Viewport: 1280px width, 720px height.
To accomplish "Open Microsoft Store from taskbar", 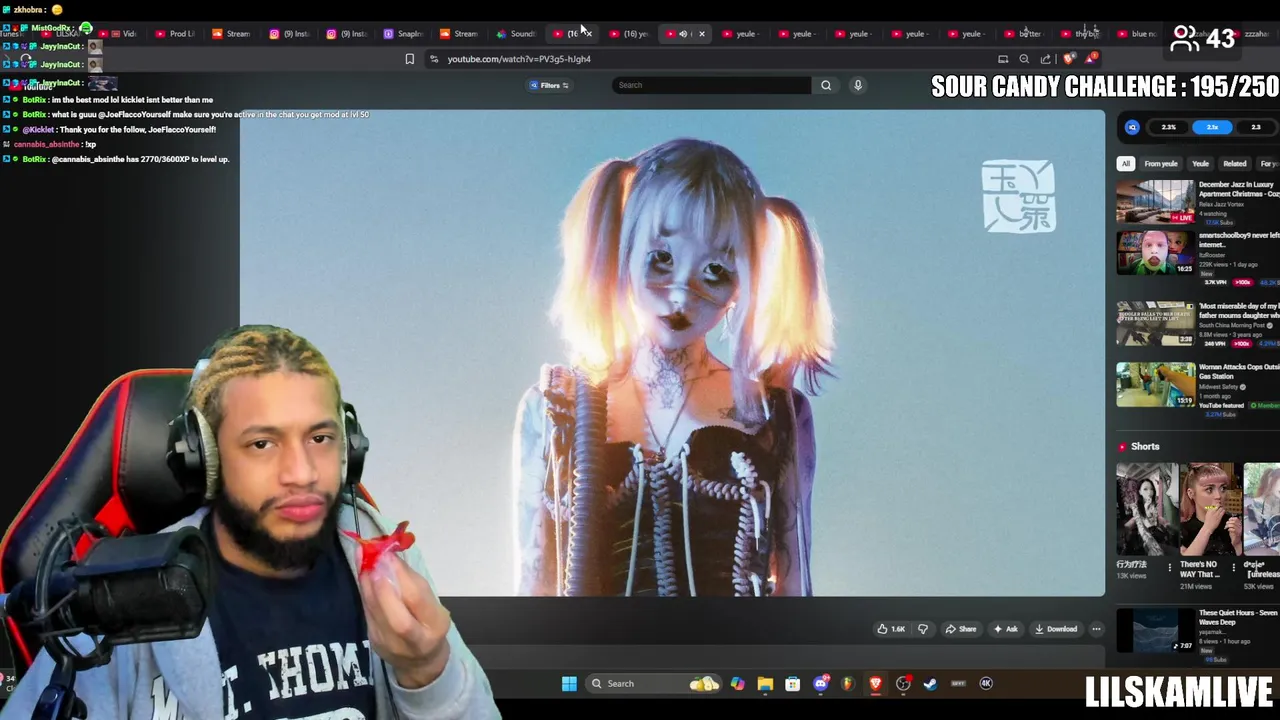I will pos(792,684).
